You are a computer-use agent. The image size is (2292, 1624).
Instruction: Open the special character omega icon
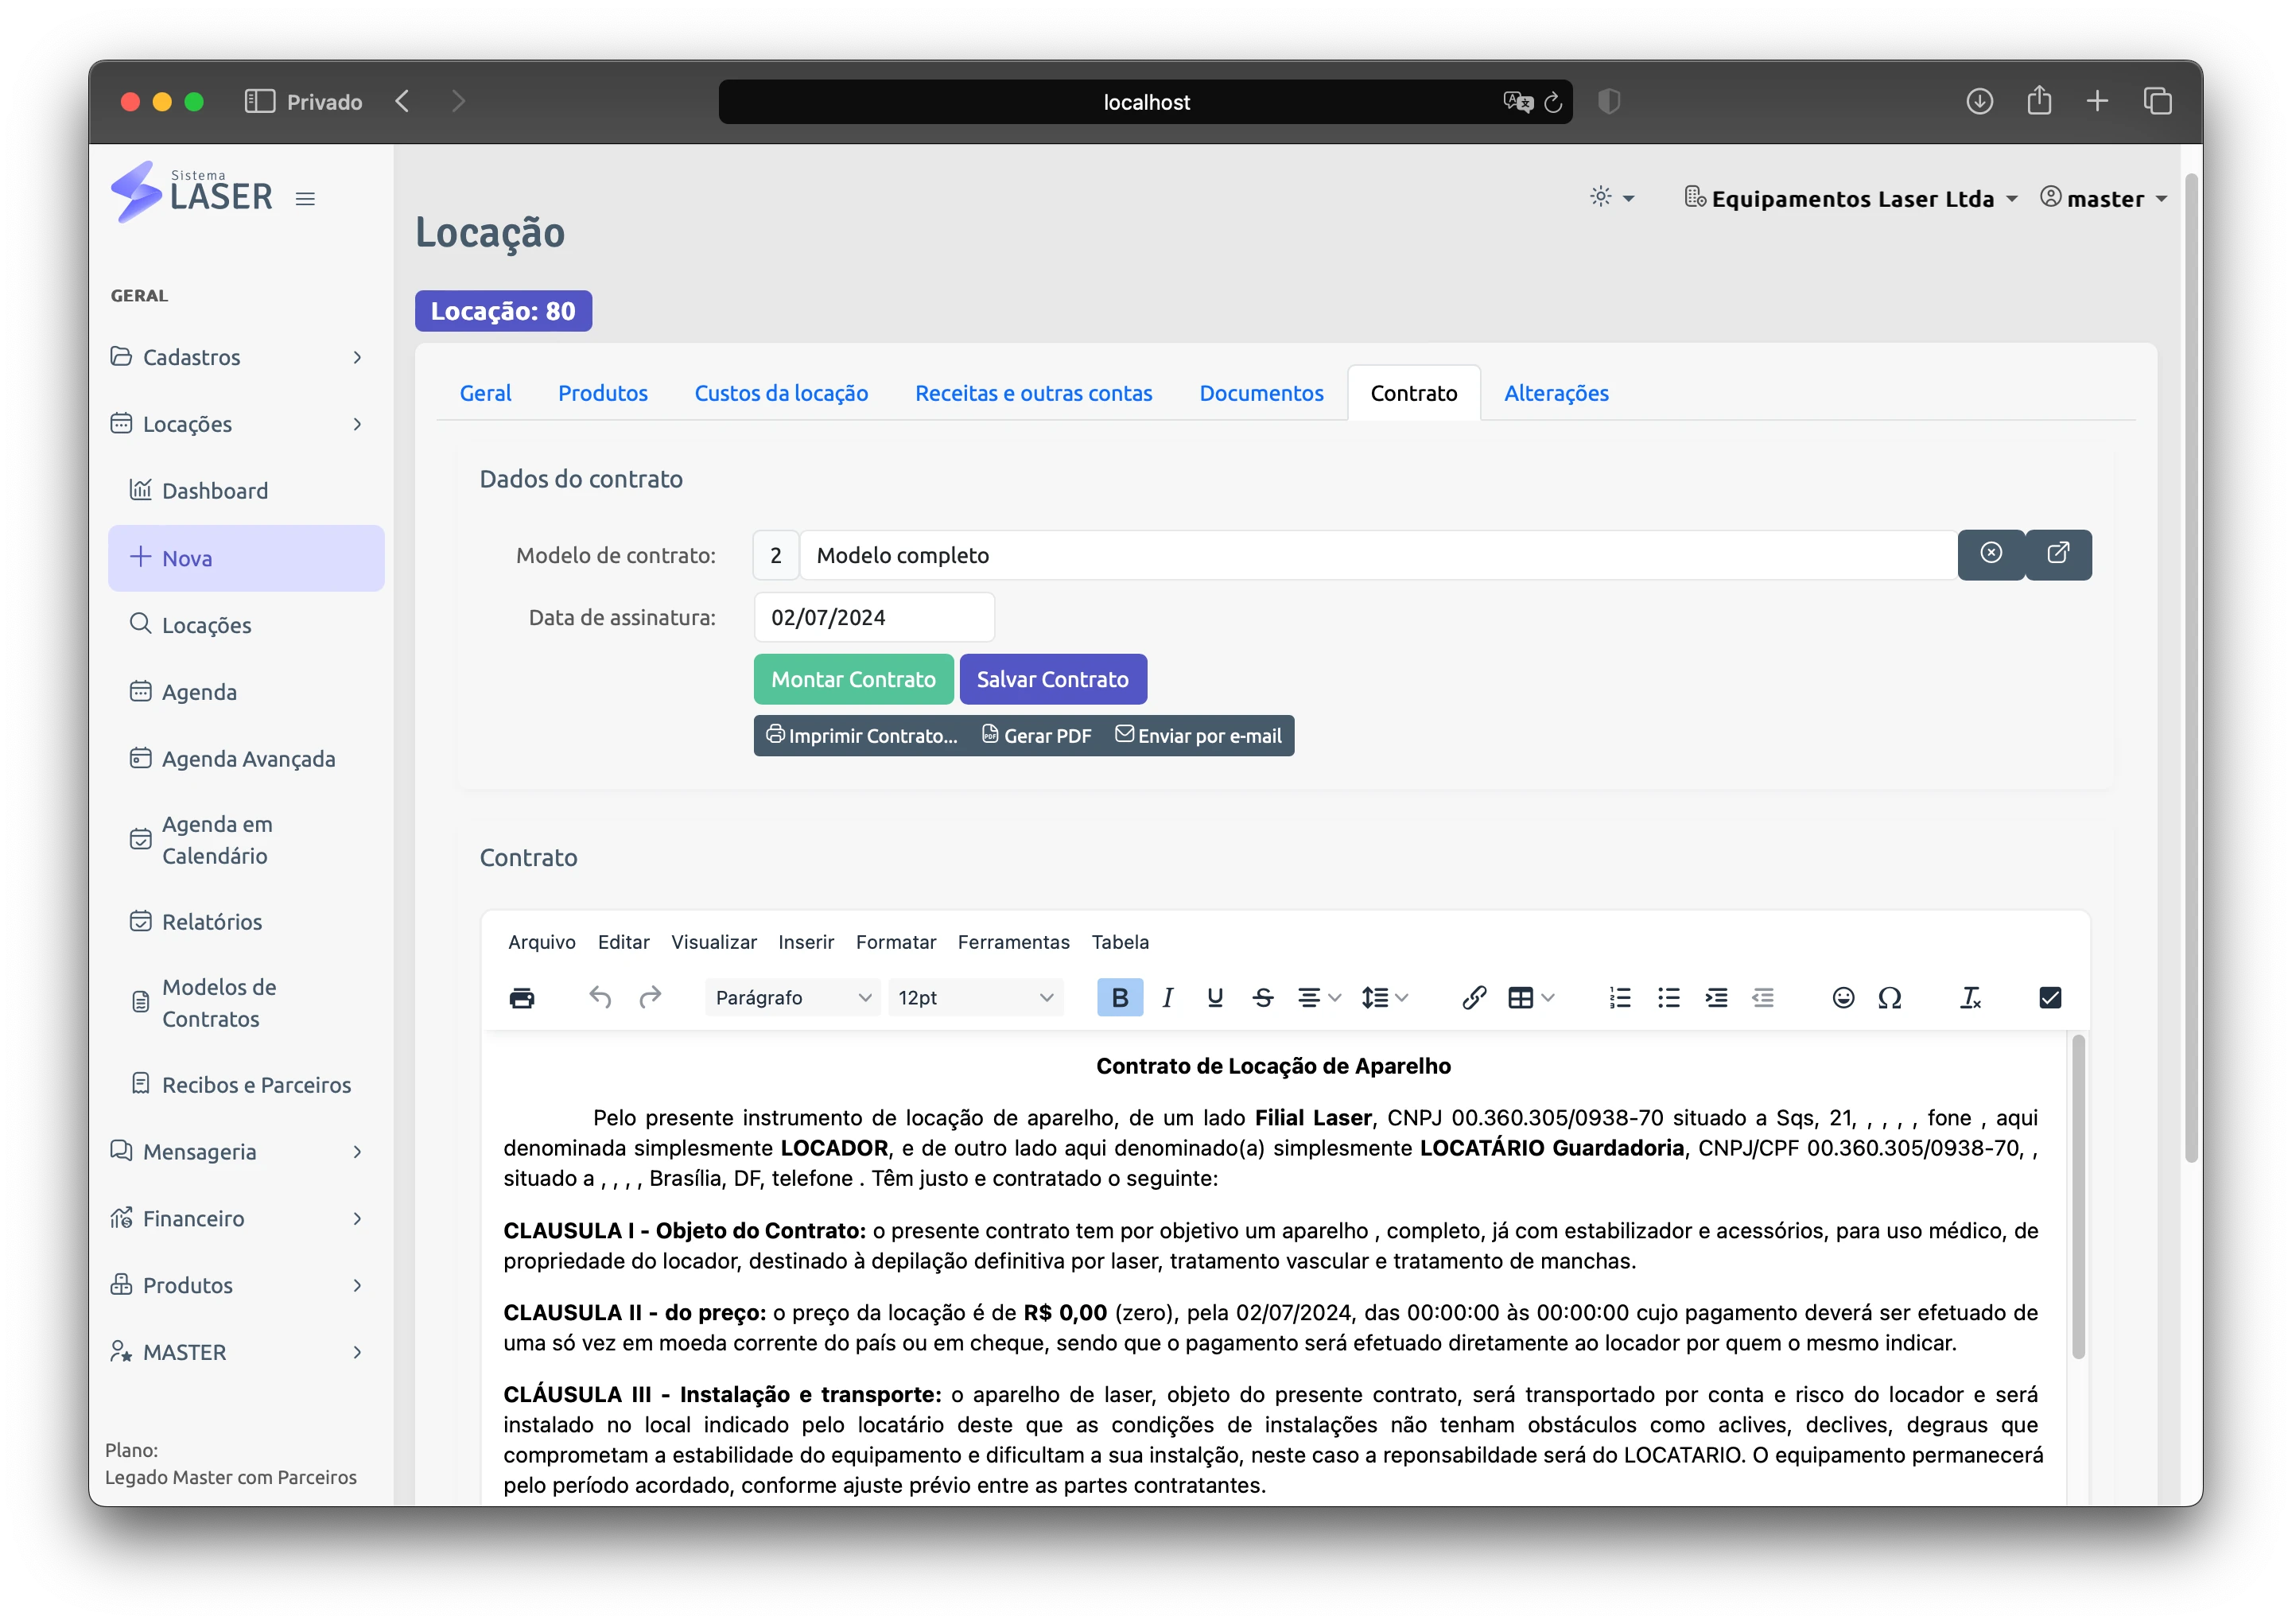click(x=1889, y=997)
